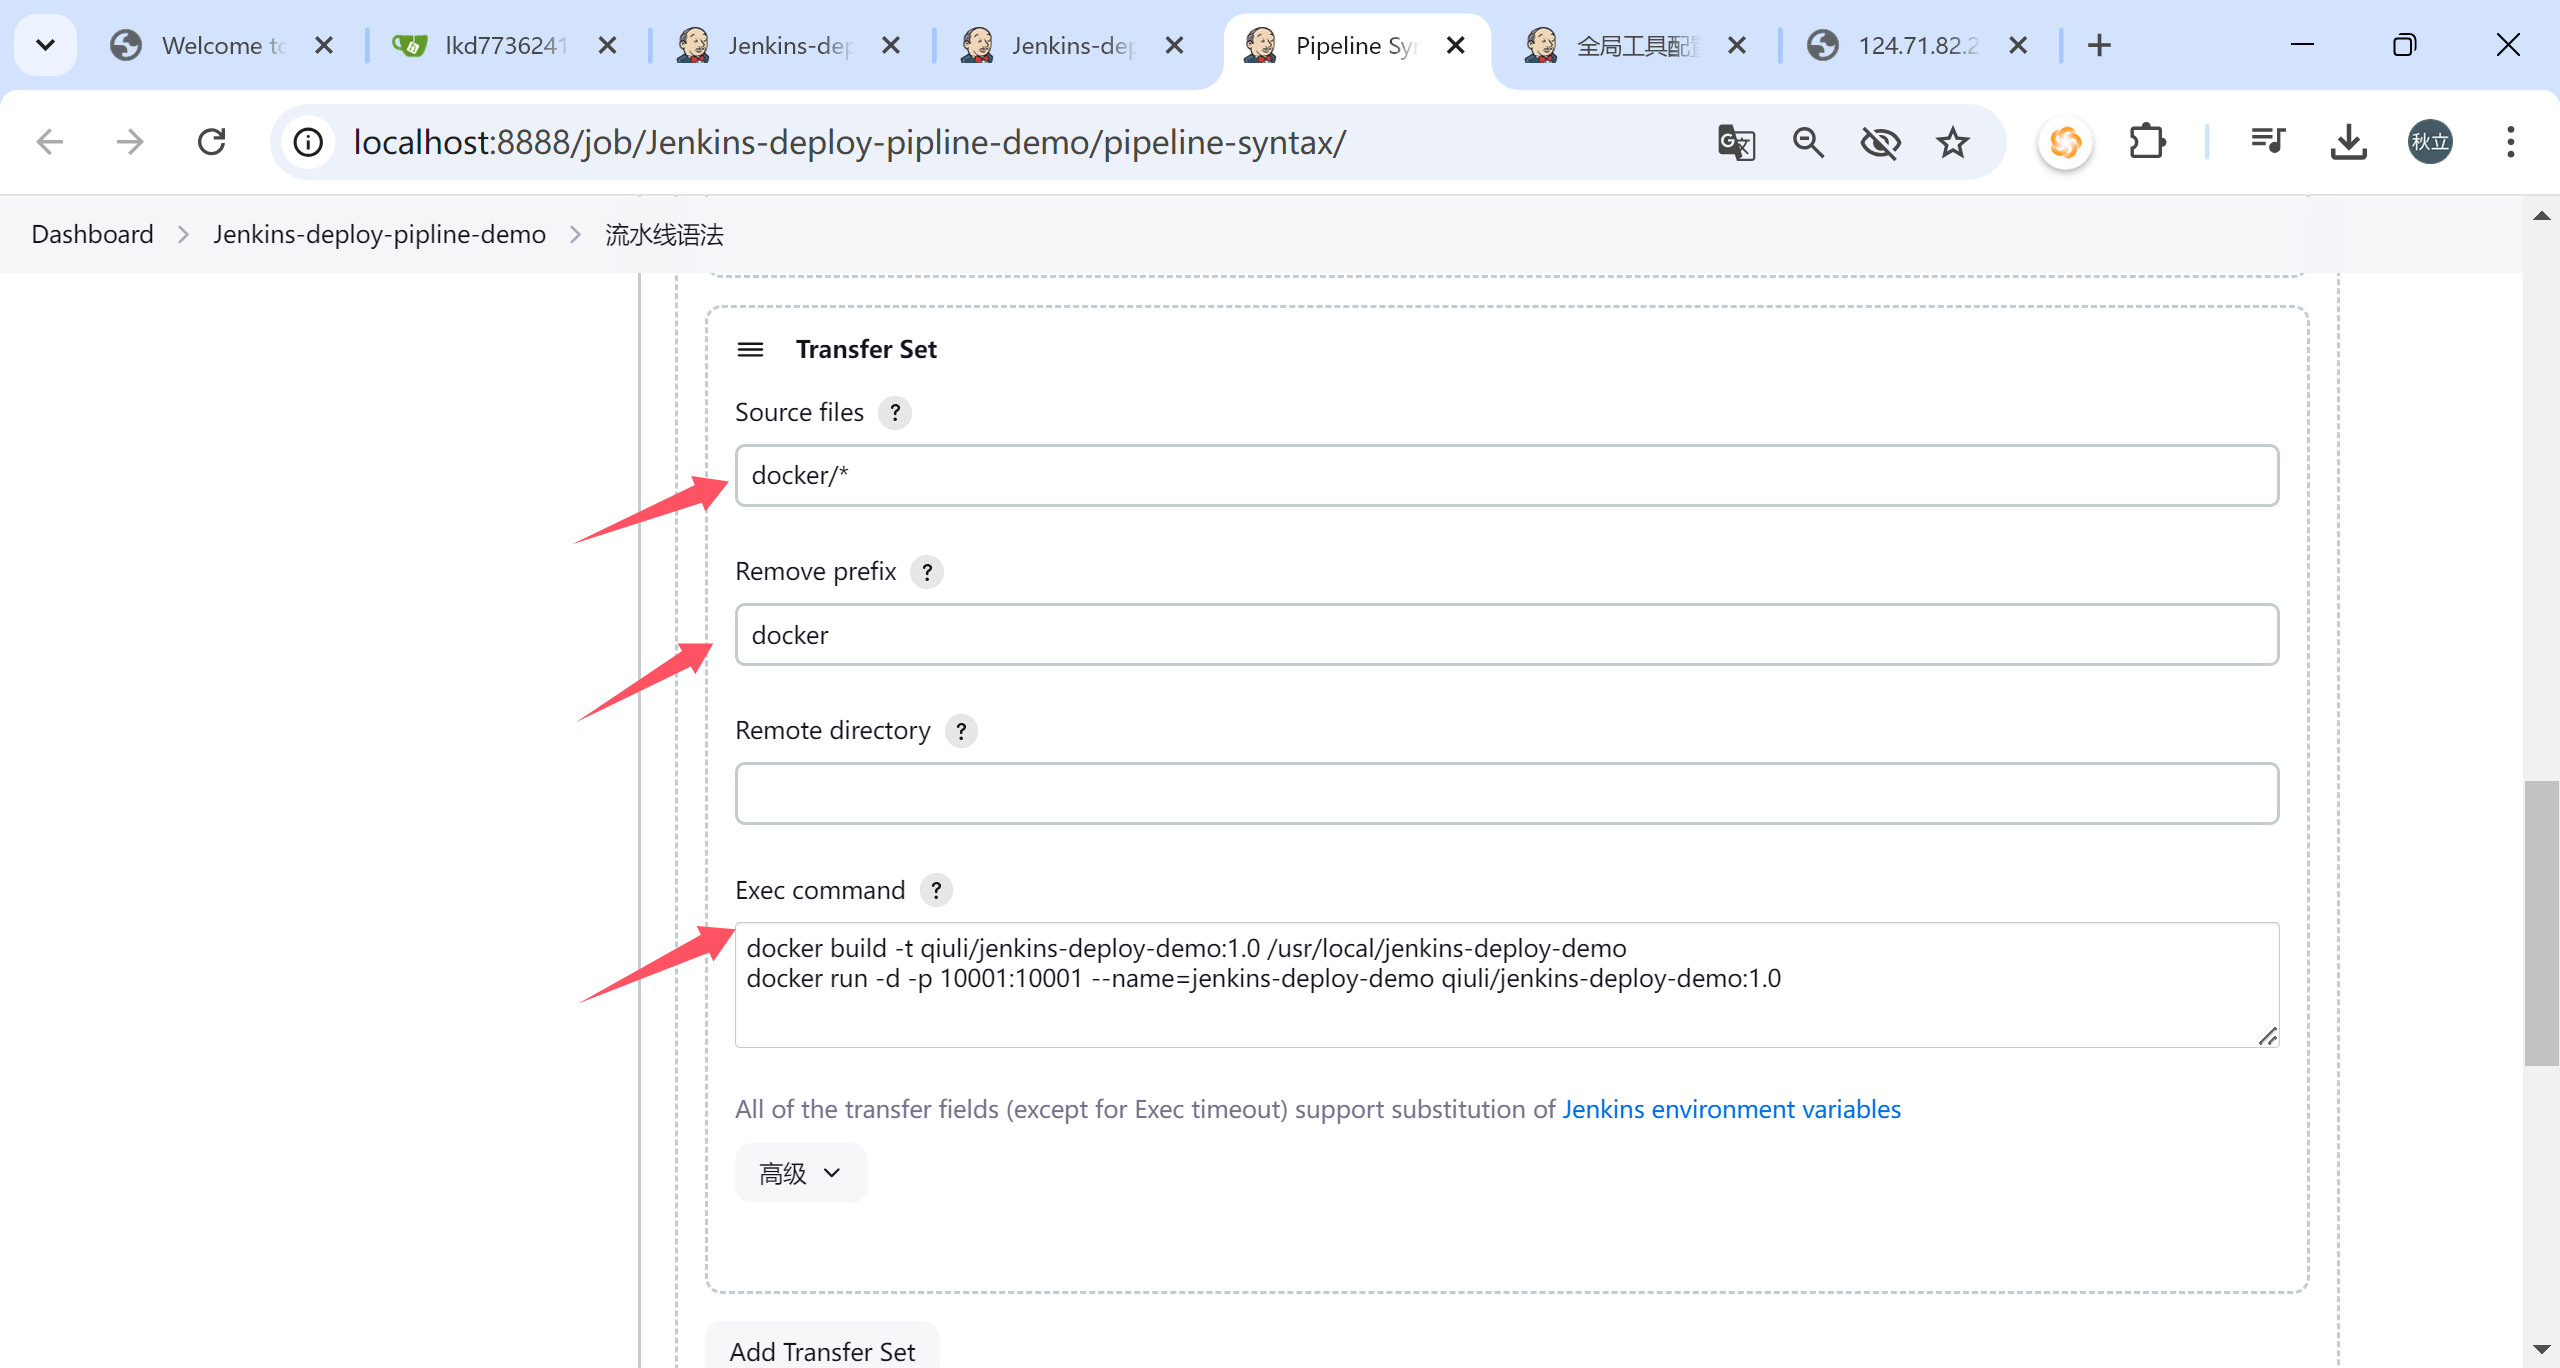The width and height of the screenshot is (2560, 1368).
Task: Click the Add Transfer Set button
Action: tap(822, 1350)
